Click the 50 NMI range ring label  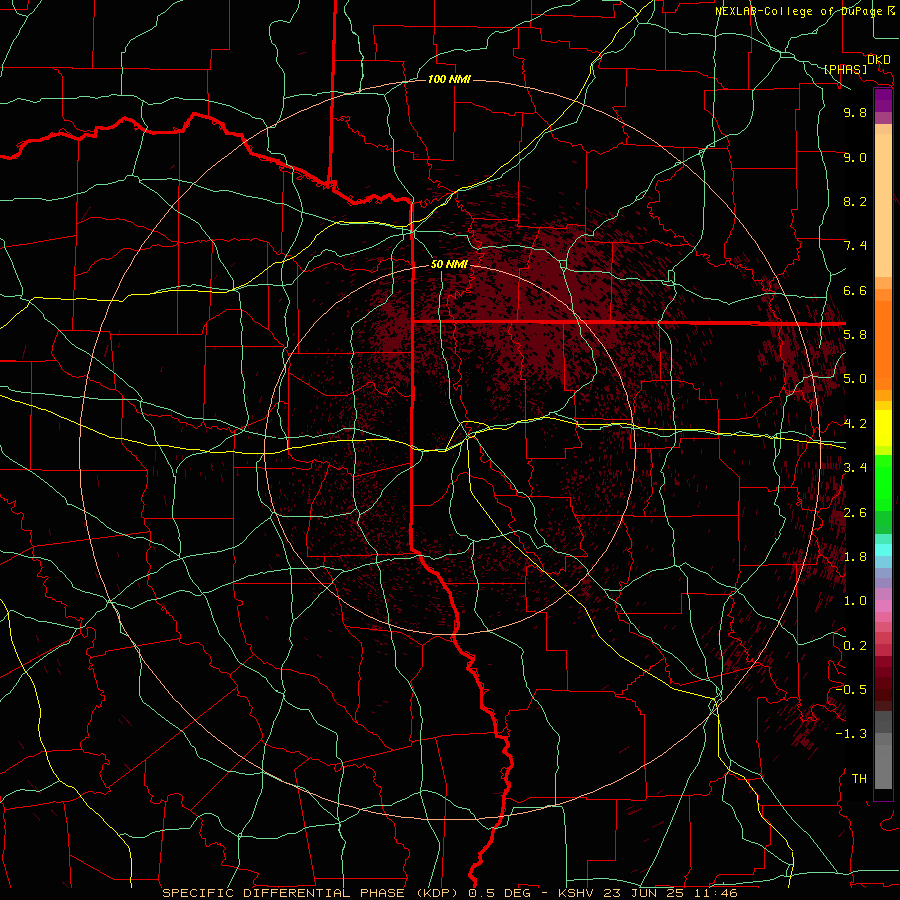click(x=449, y=265)
